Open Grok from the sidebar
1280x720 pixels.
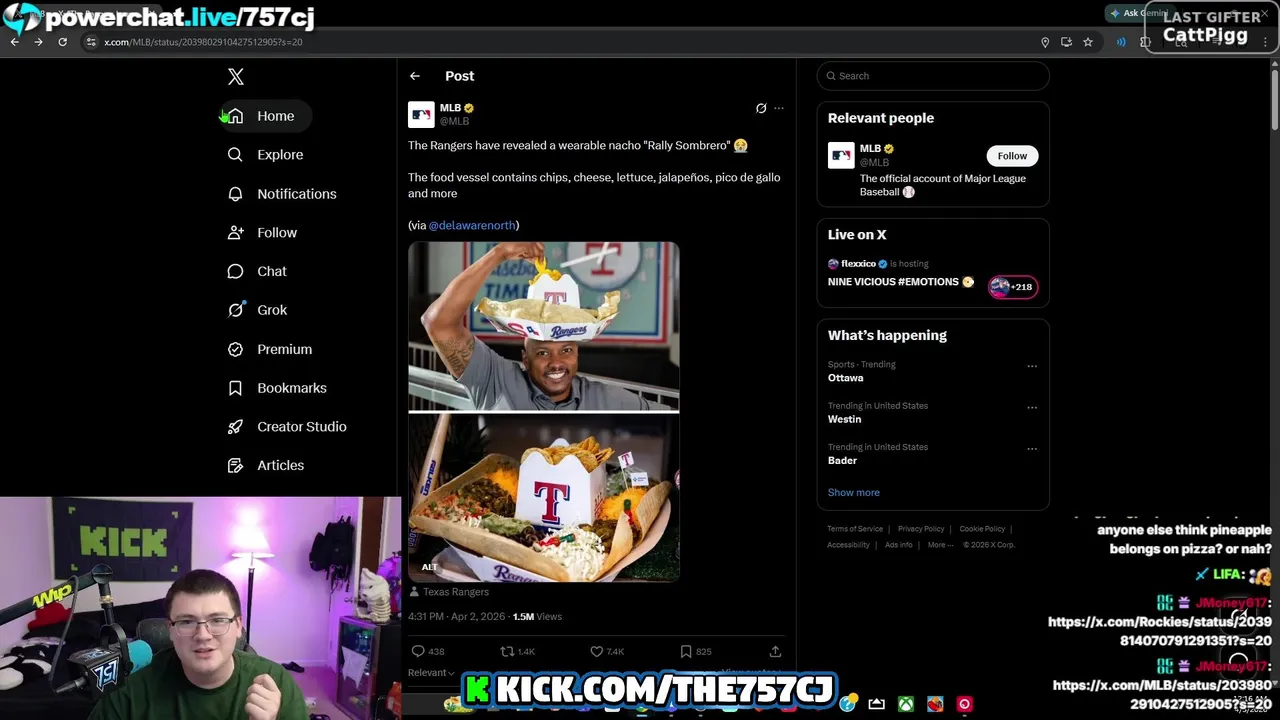click(x=258, y=310)
